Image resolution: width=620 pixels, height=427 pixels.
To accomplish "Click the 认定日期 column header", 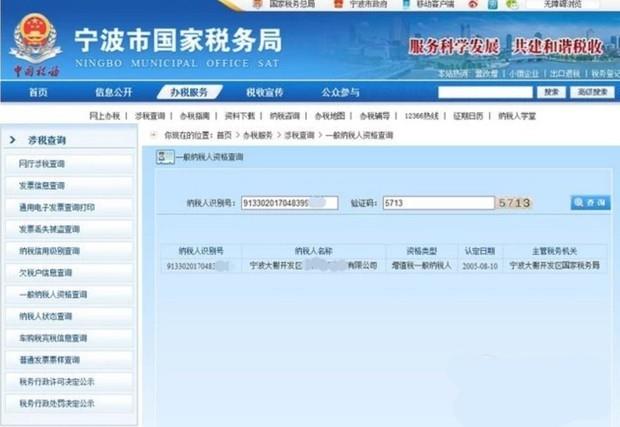I will [x=480, y=251].
